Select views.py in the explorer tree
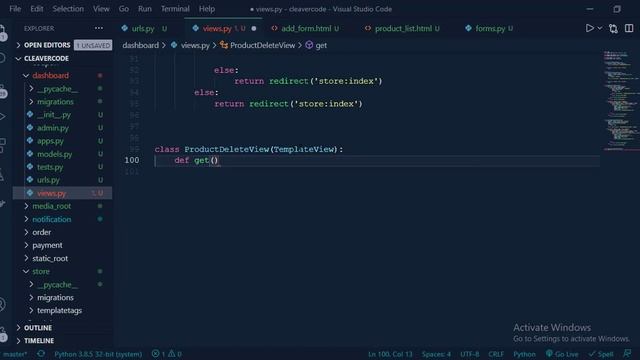The height and width of the screenshot is (360, 640). coord(62,193)
